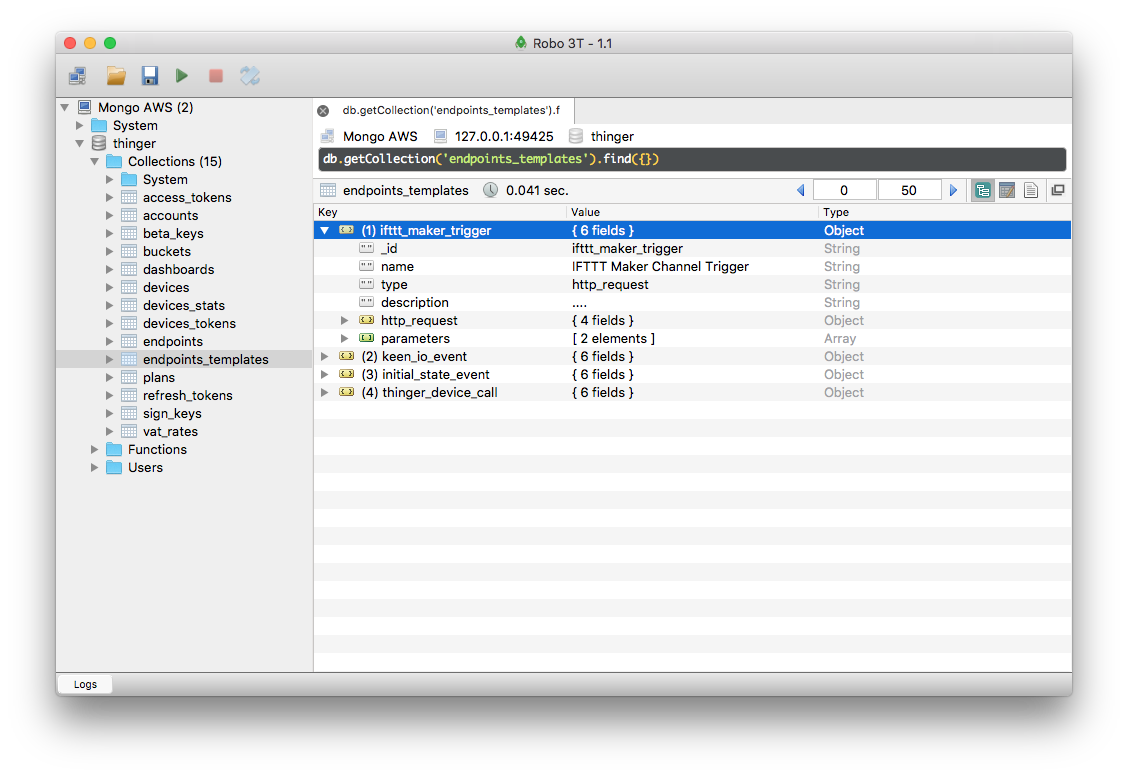Expand the thinger_device_call document
1128x776 pixels.
pyautogui.click(x=324, y=392)
